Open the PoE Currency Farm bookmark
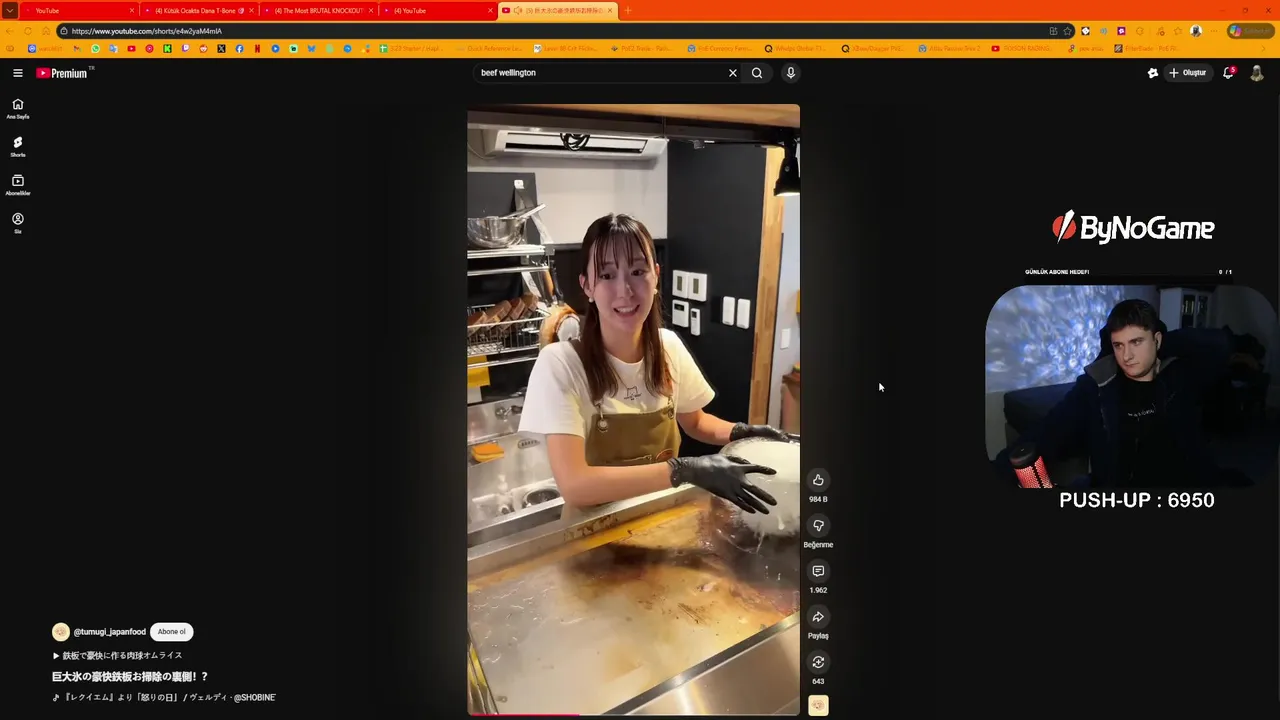This screenshot has height=720, width=1280. (718, 48)
